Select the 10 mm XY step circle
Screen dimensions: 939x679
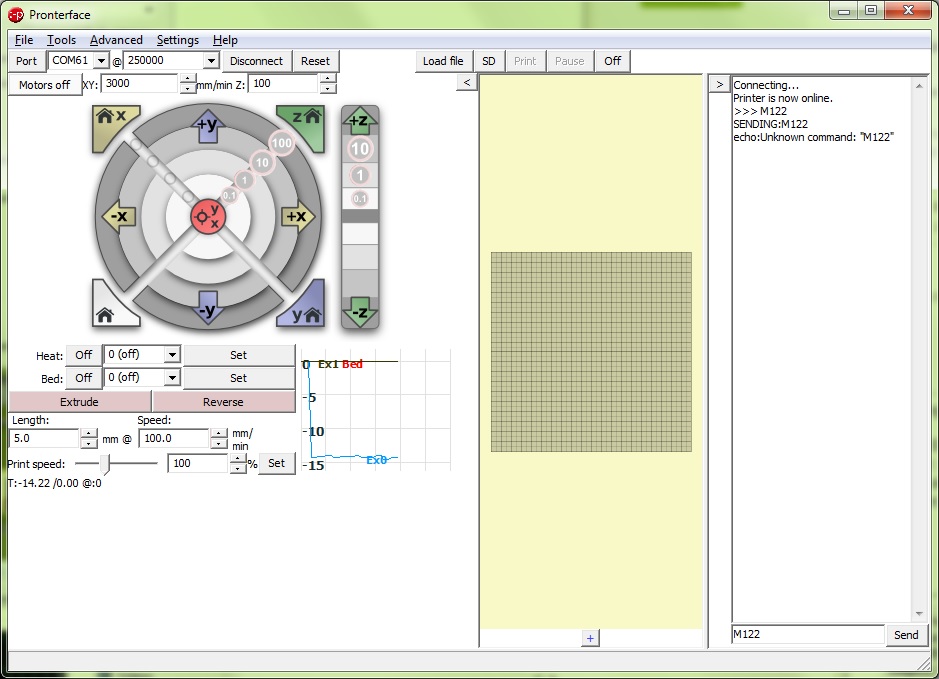262,162
